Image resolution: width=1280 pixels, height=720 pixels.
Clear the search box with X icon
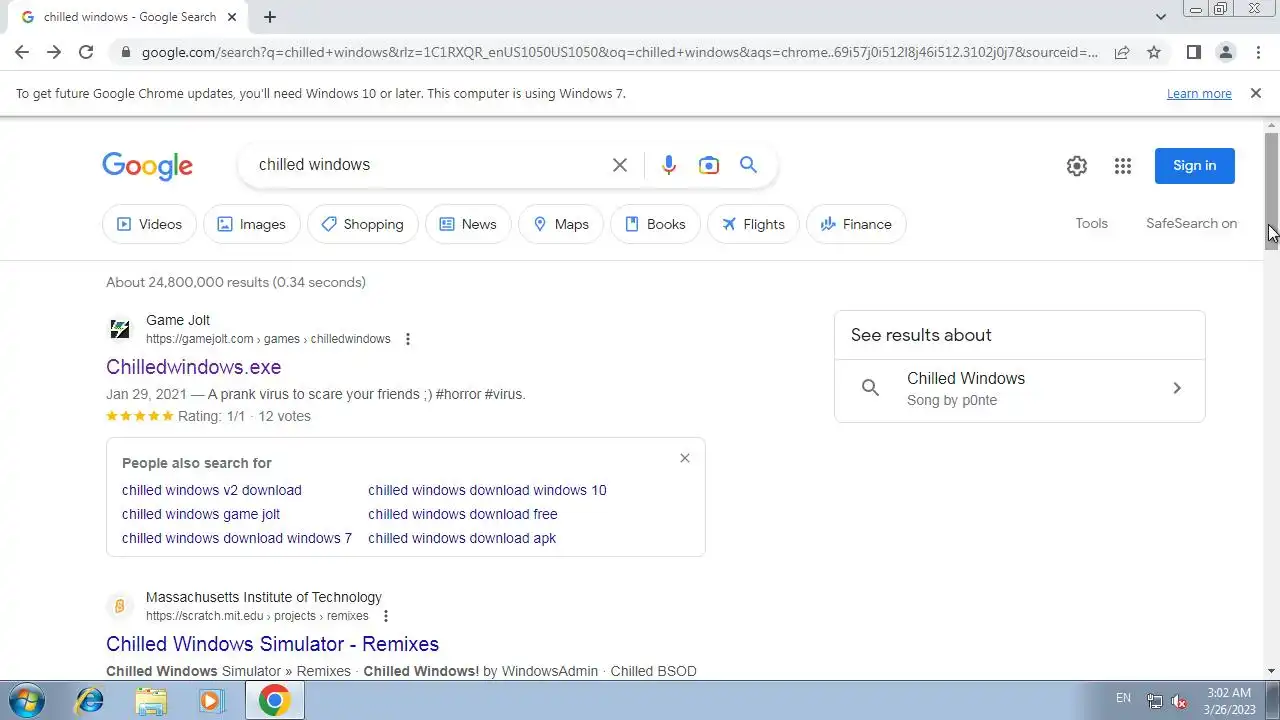tap(620, 165)
